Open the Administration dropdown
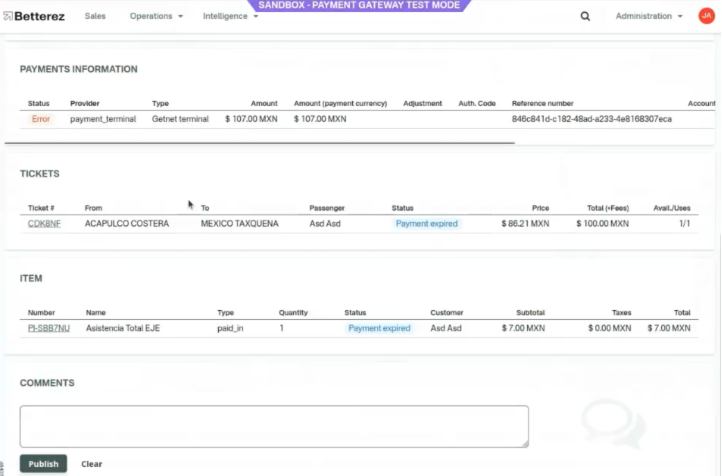 click(x=649, y=16)
